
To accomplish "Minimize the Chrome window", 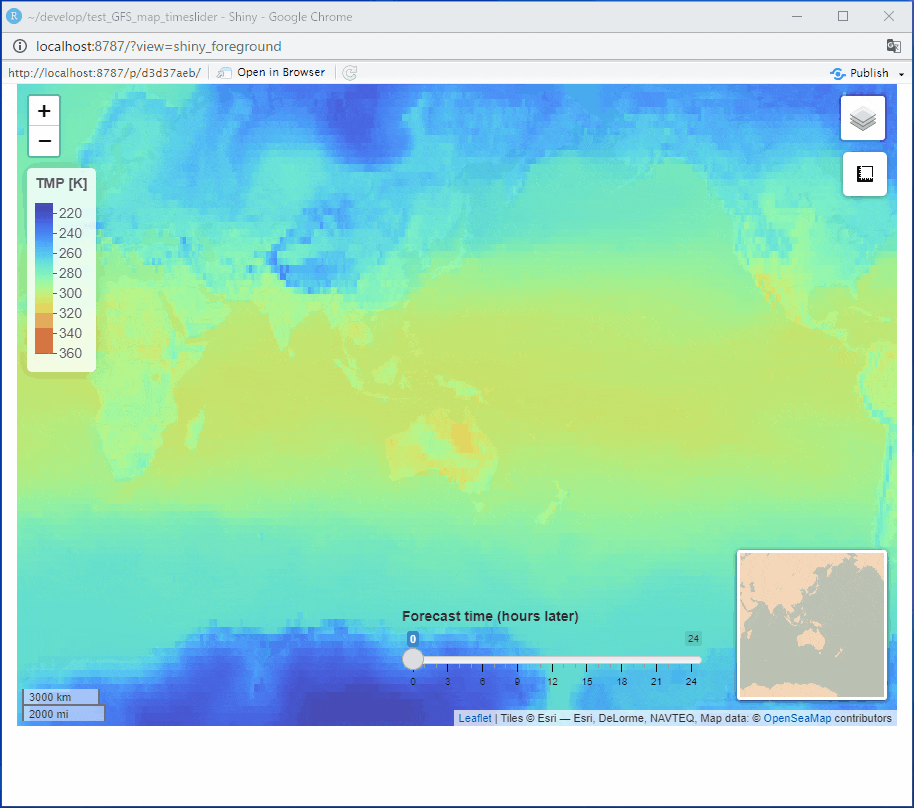I will 797,16.
